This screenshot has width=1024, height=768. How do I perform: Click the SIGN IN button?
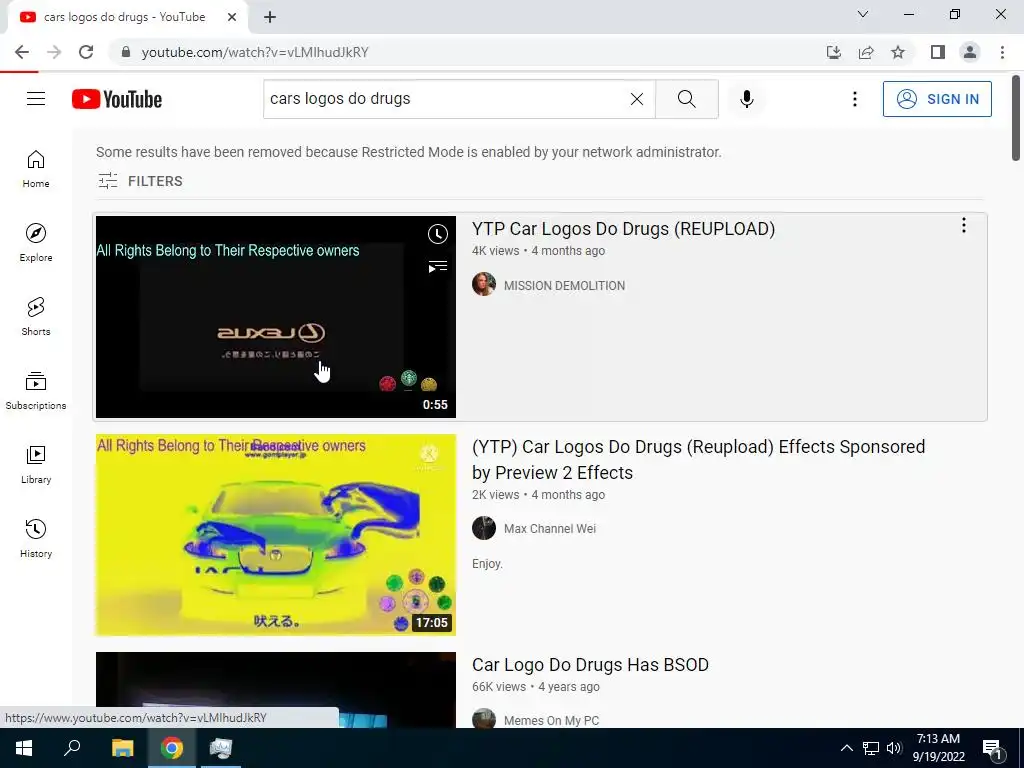pyautogui.click(x=937, y=99)
